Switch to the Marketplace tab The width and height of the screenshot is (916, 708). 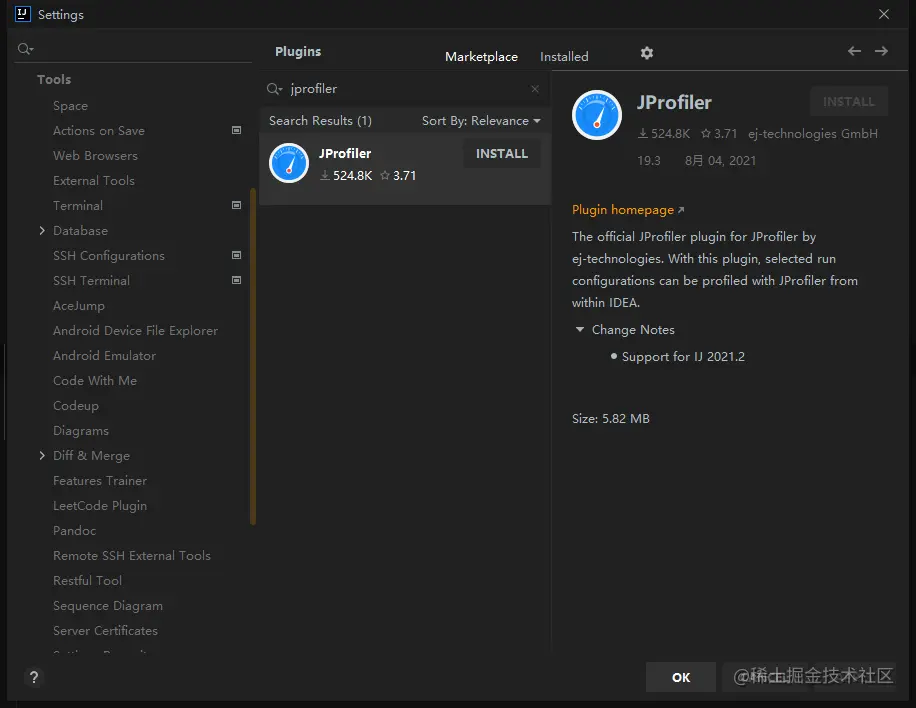click(x=481, y=57)
